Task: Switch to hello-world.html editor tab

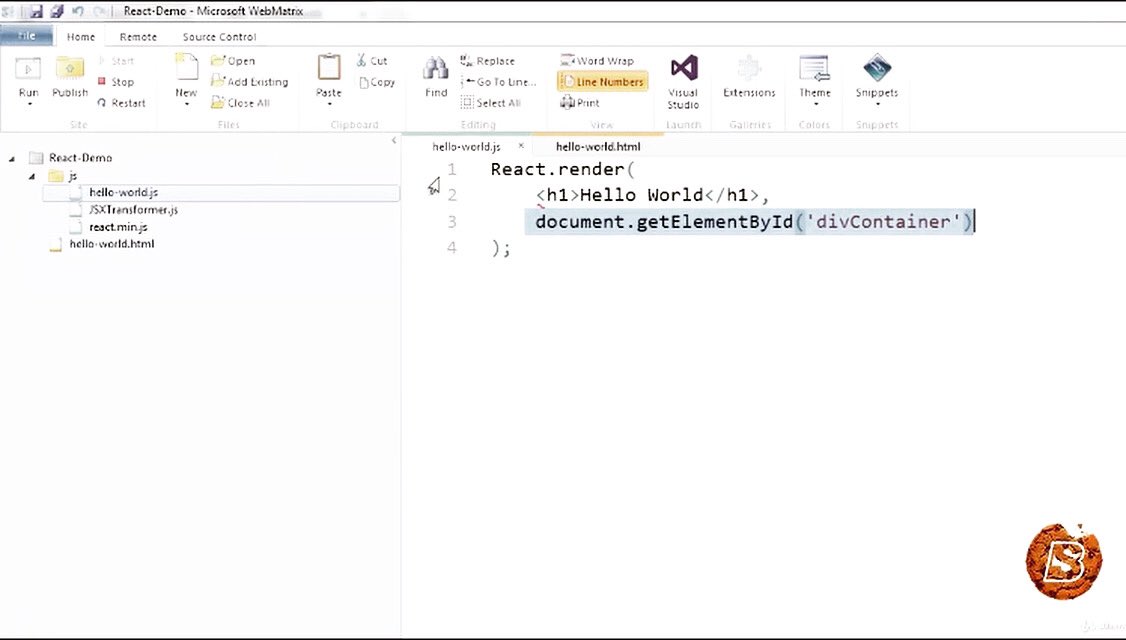Action: click(597, 147)
